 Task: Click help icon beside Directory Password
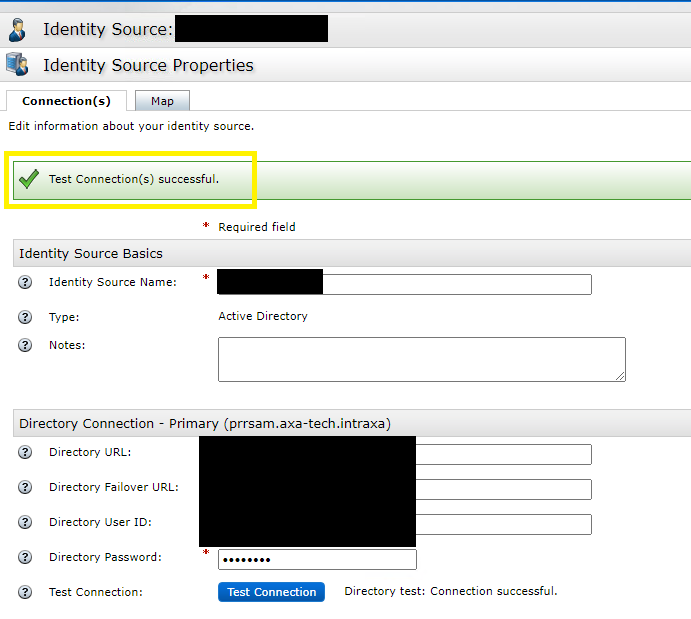pos(26,558)
